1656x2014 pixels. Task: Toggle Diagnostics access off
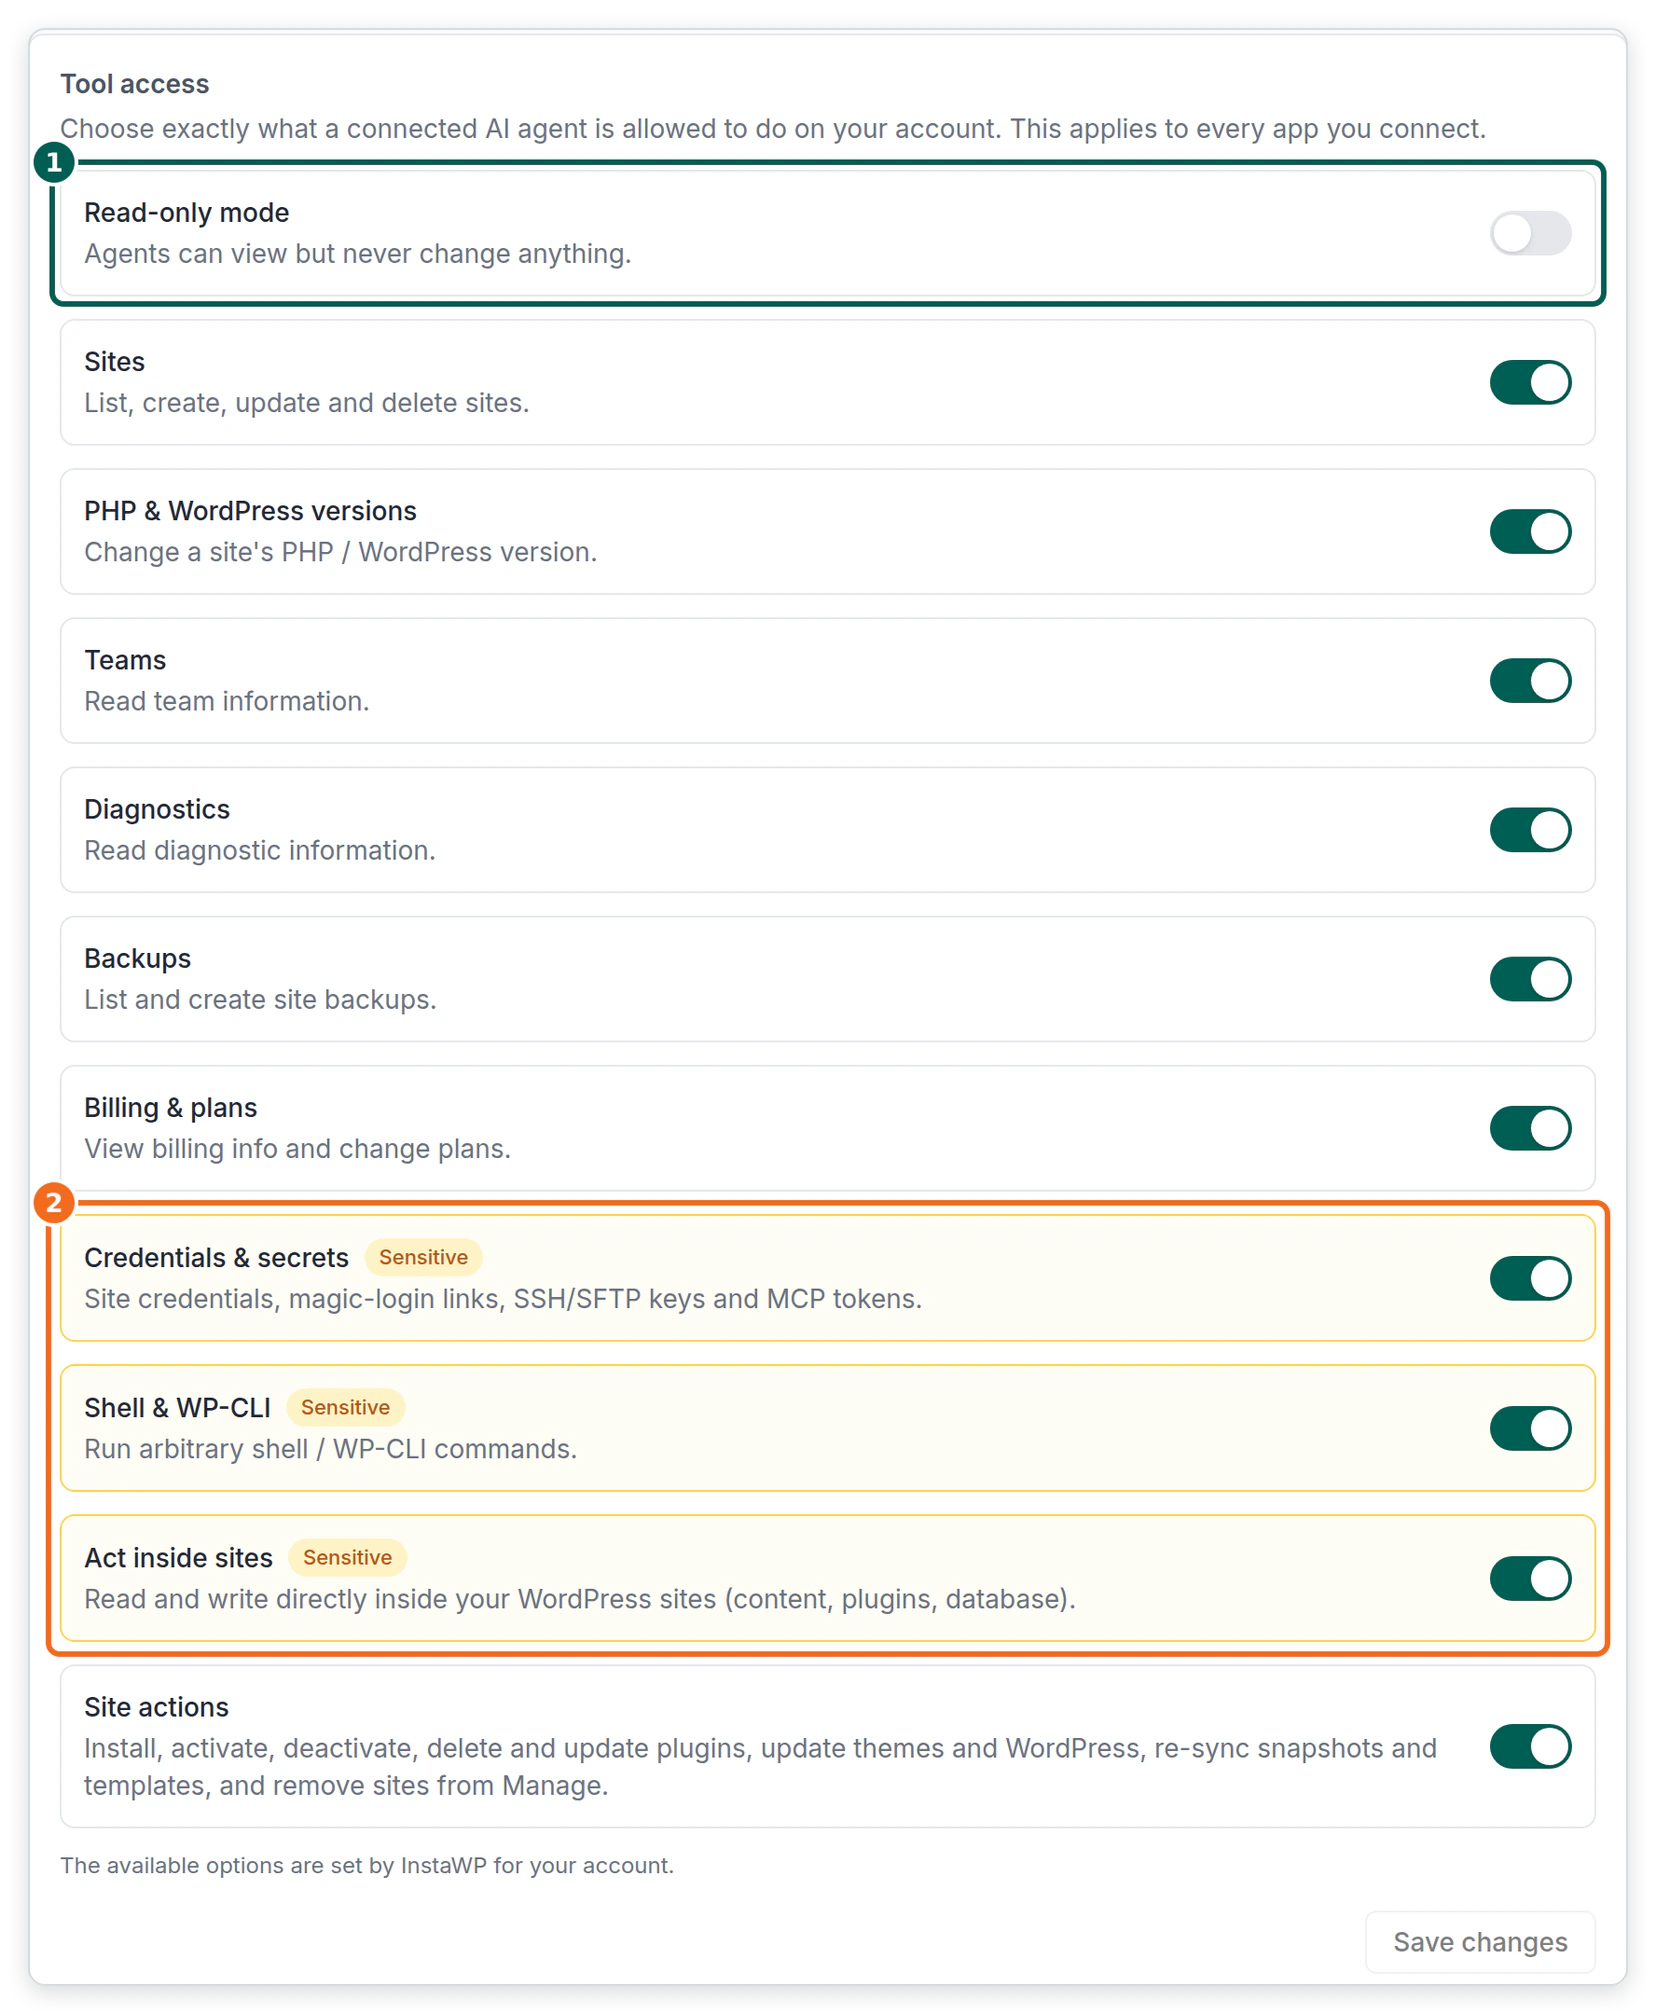pyautogui.click(x=1530, y=829)
